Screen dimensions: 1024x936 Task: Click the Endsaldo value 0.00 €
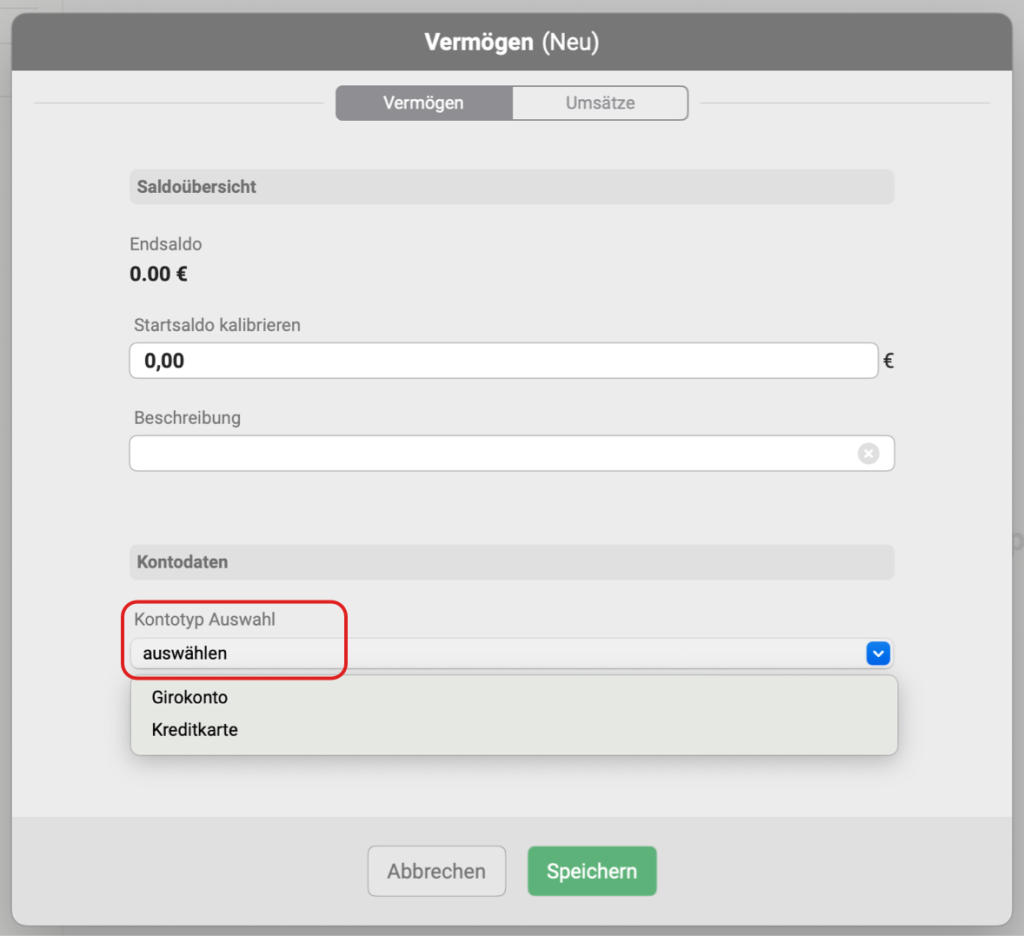click(x=159, y=273)
